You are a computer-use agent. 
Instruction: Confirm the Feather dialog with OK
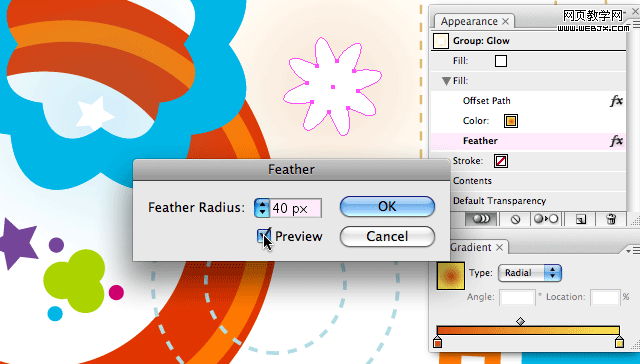387,206
